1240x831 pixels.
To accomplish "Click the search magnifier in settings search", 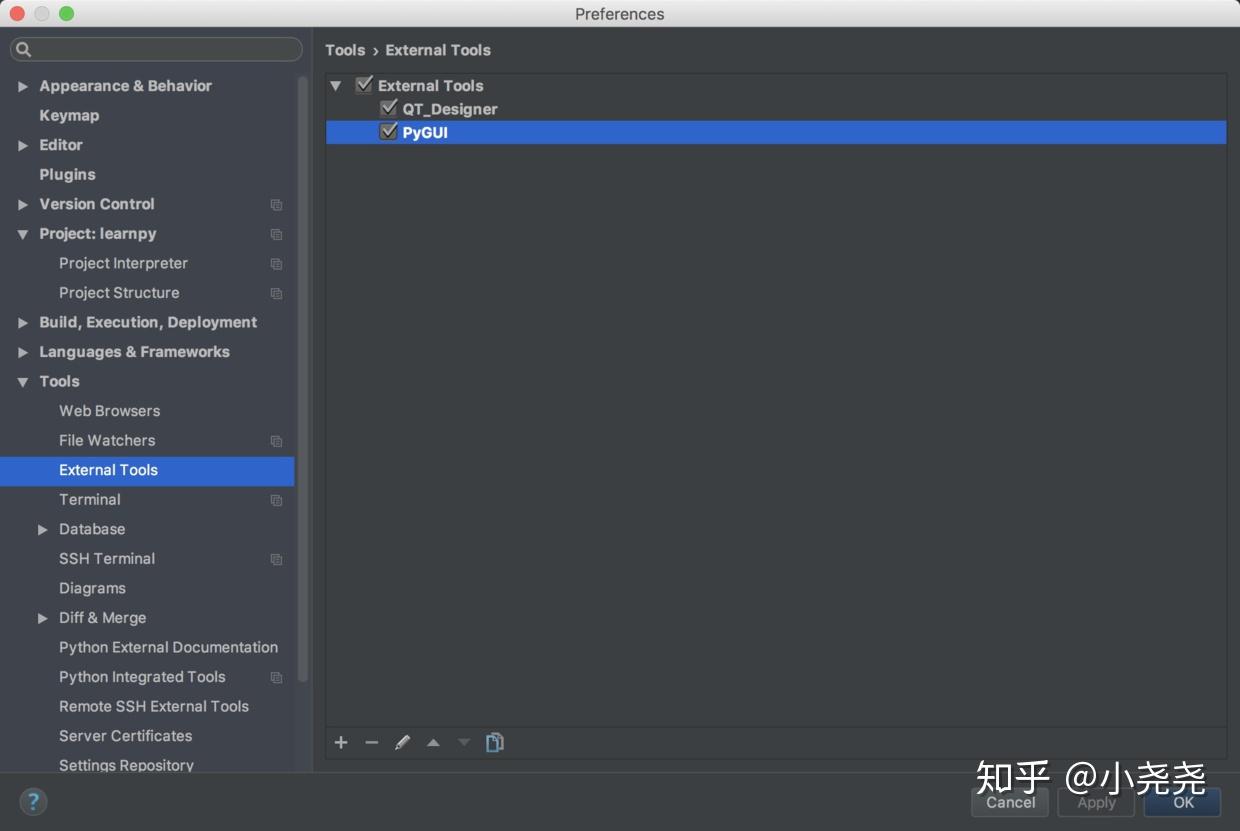I will (x=23, y=49).
